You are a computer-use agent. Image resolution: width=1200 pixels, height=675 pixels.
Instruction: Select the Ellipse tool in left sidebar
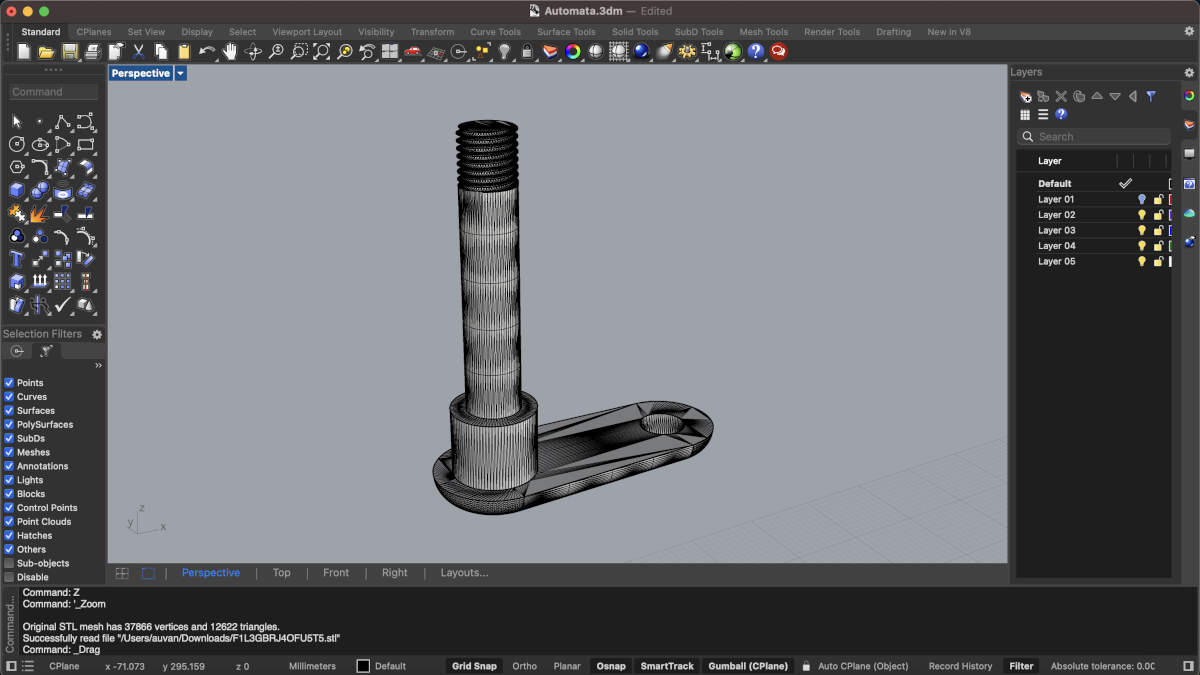click(x=40, y=144)
